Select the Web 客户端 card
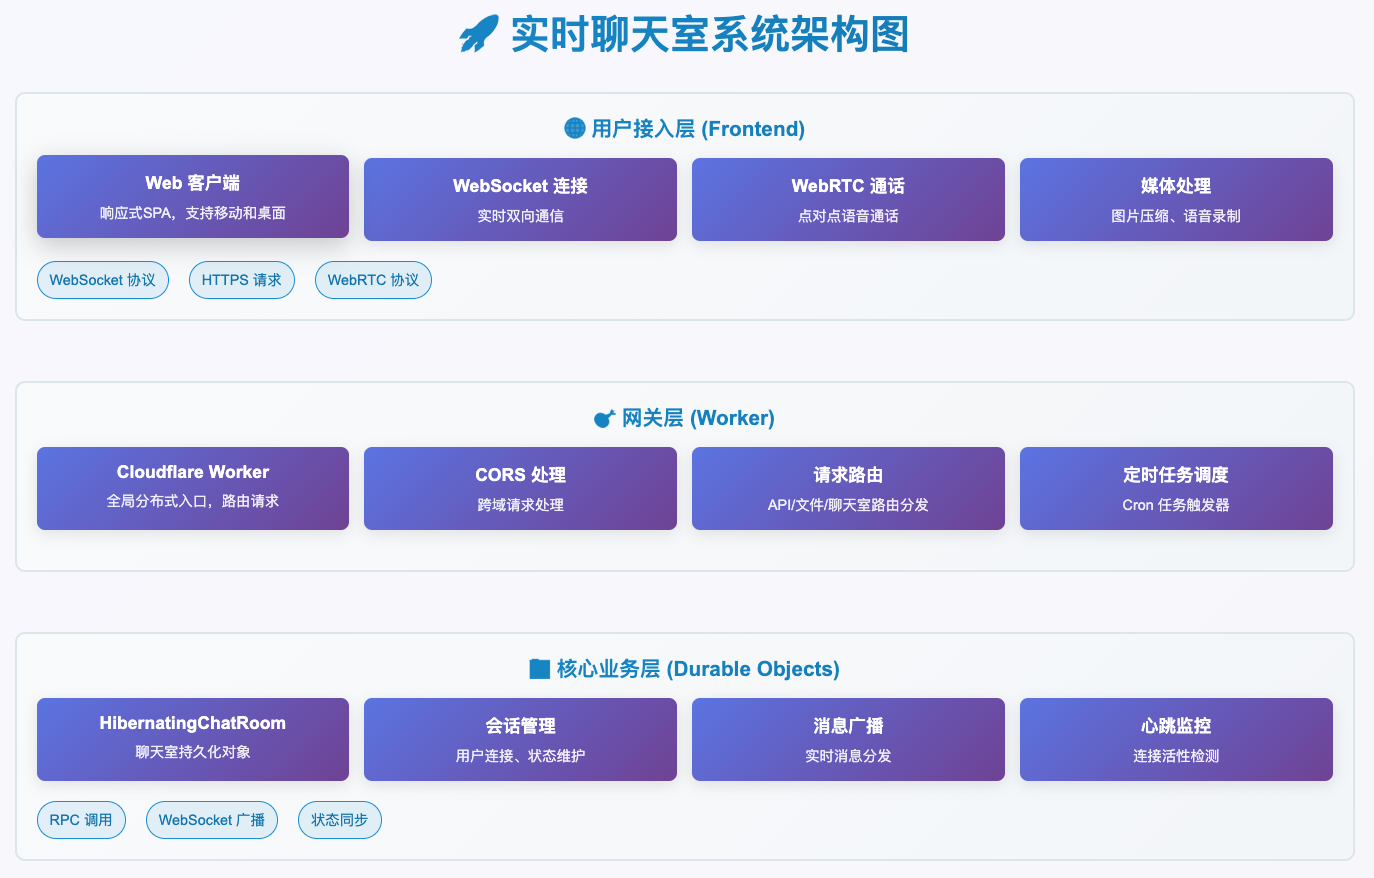 (x=193, y=196)
